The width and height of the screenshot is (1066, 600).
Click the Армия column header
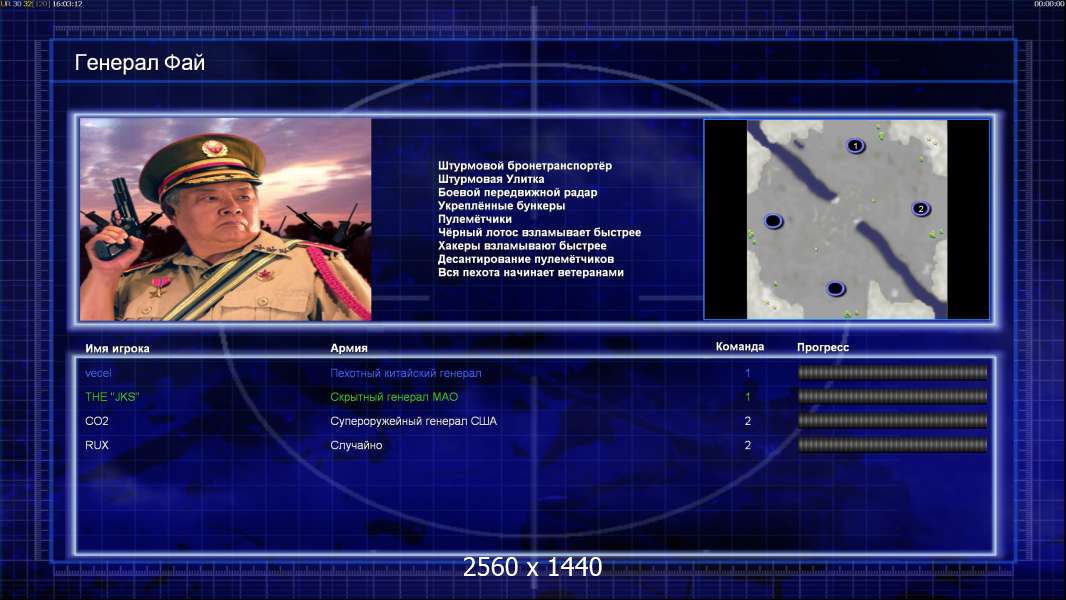(349, 348)
